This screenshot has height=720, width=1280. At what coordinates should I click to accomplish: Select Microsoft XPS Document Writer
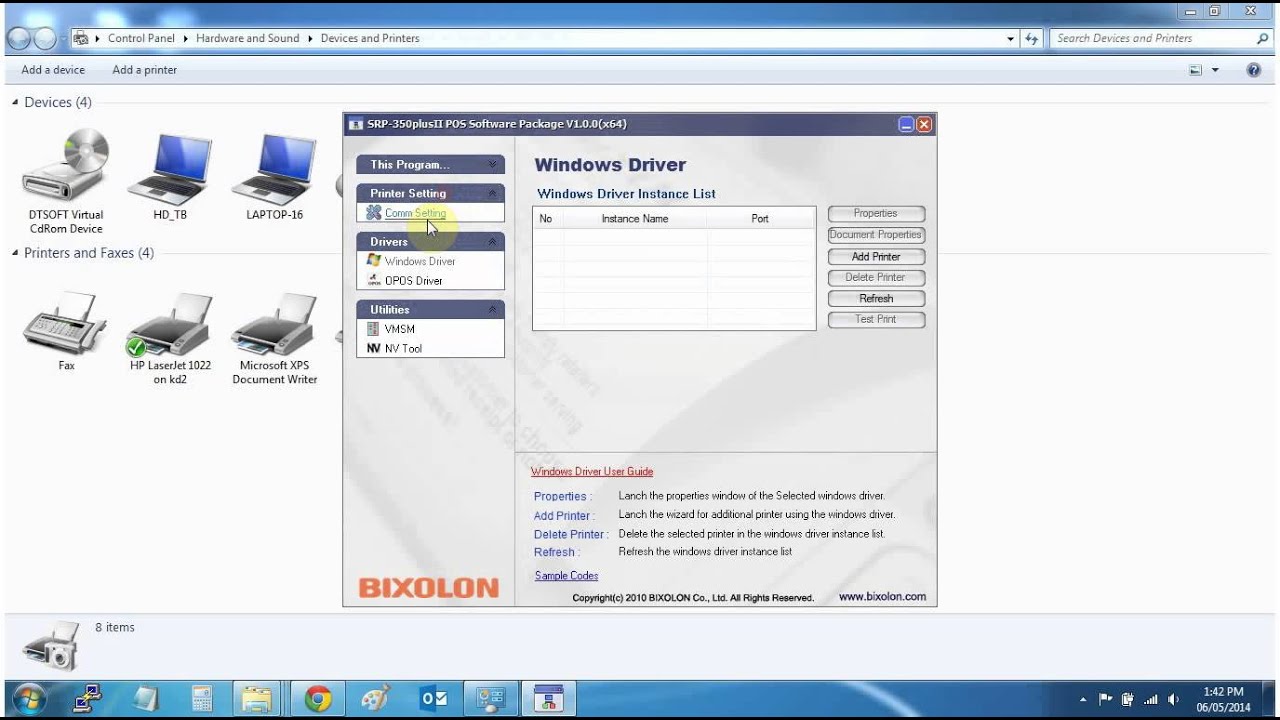pyautogui.click(x=274, y=337)
